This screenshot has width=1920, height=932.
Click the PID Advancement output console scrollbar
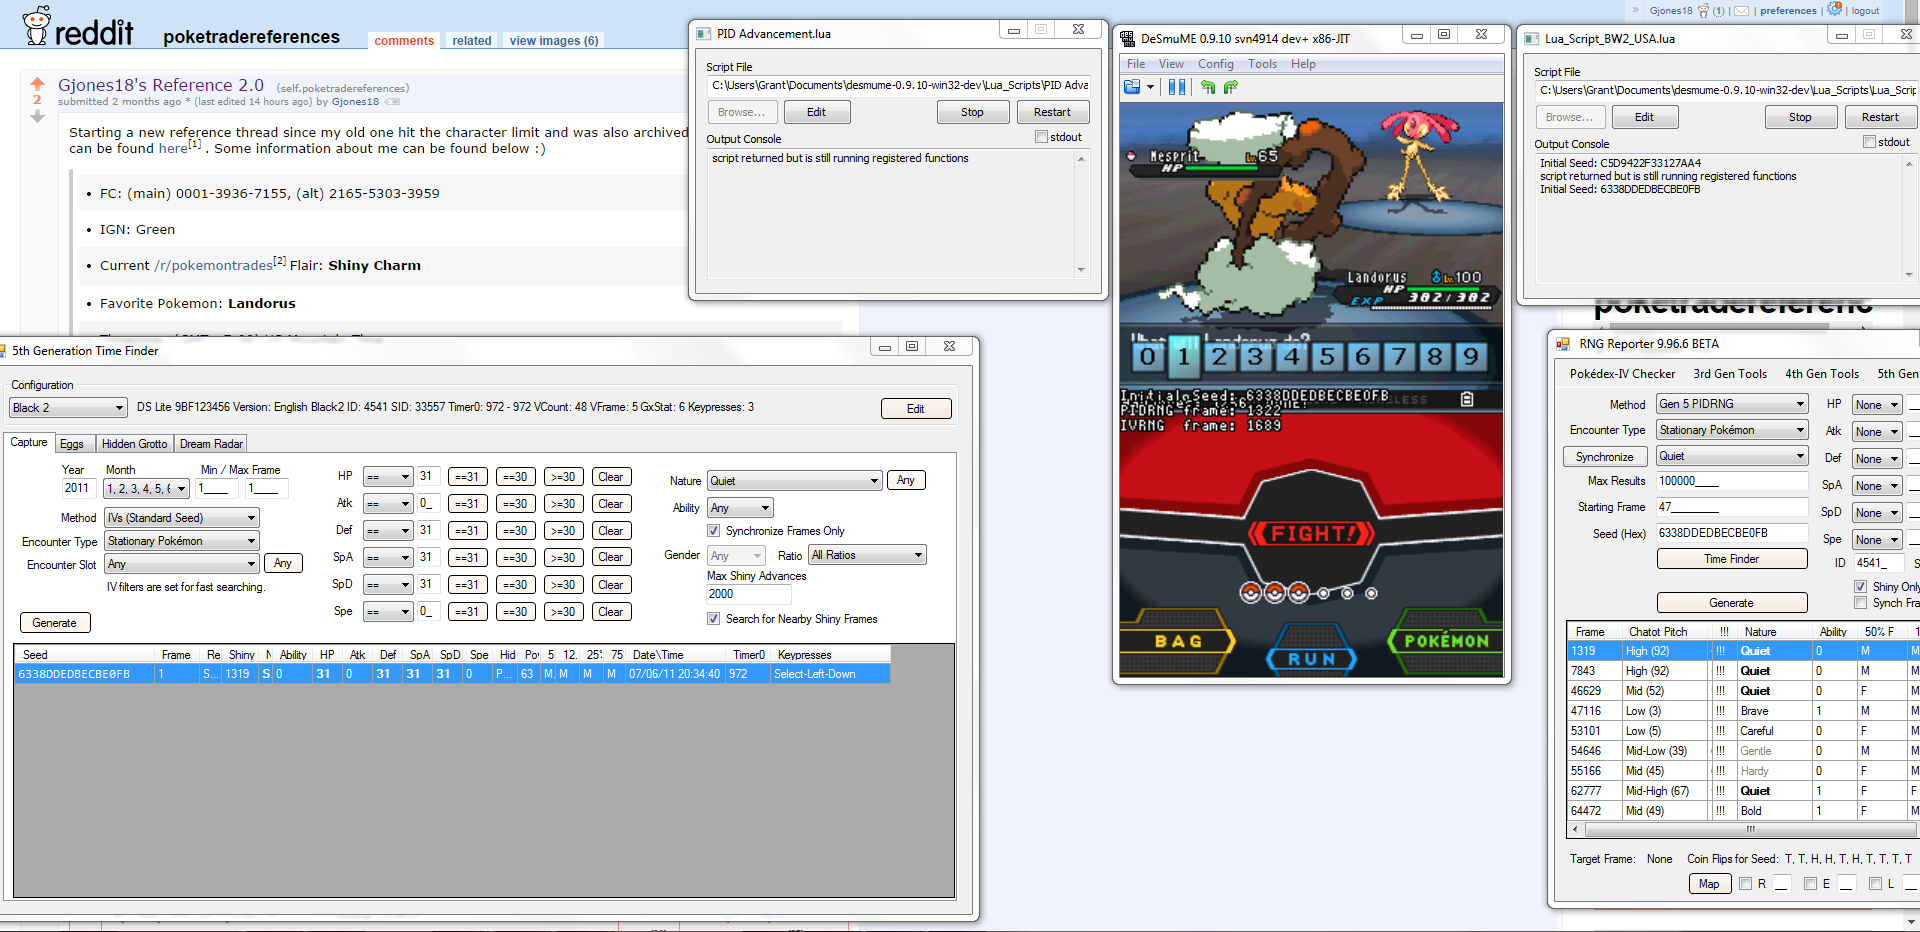click(1081, 214)
